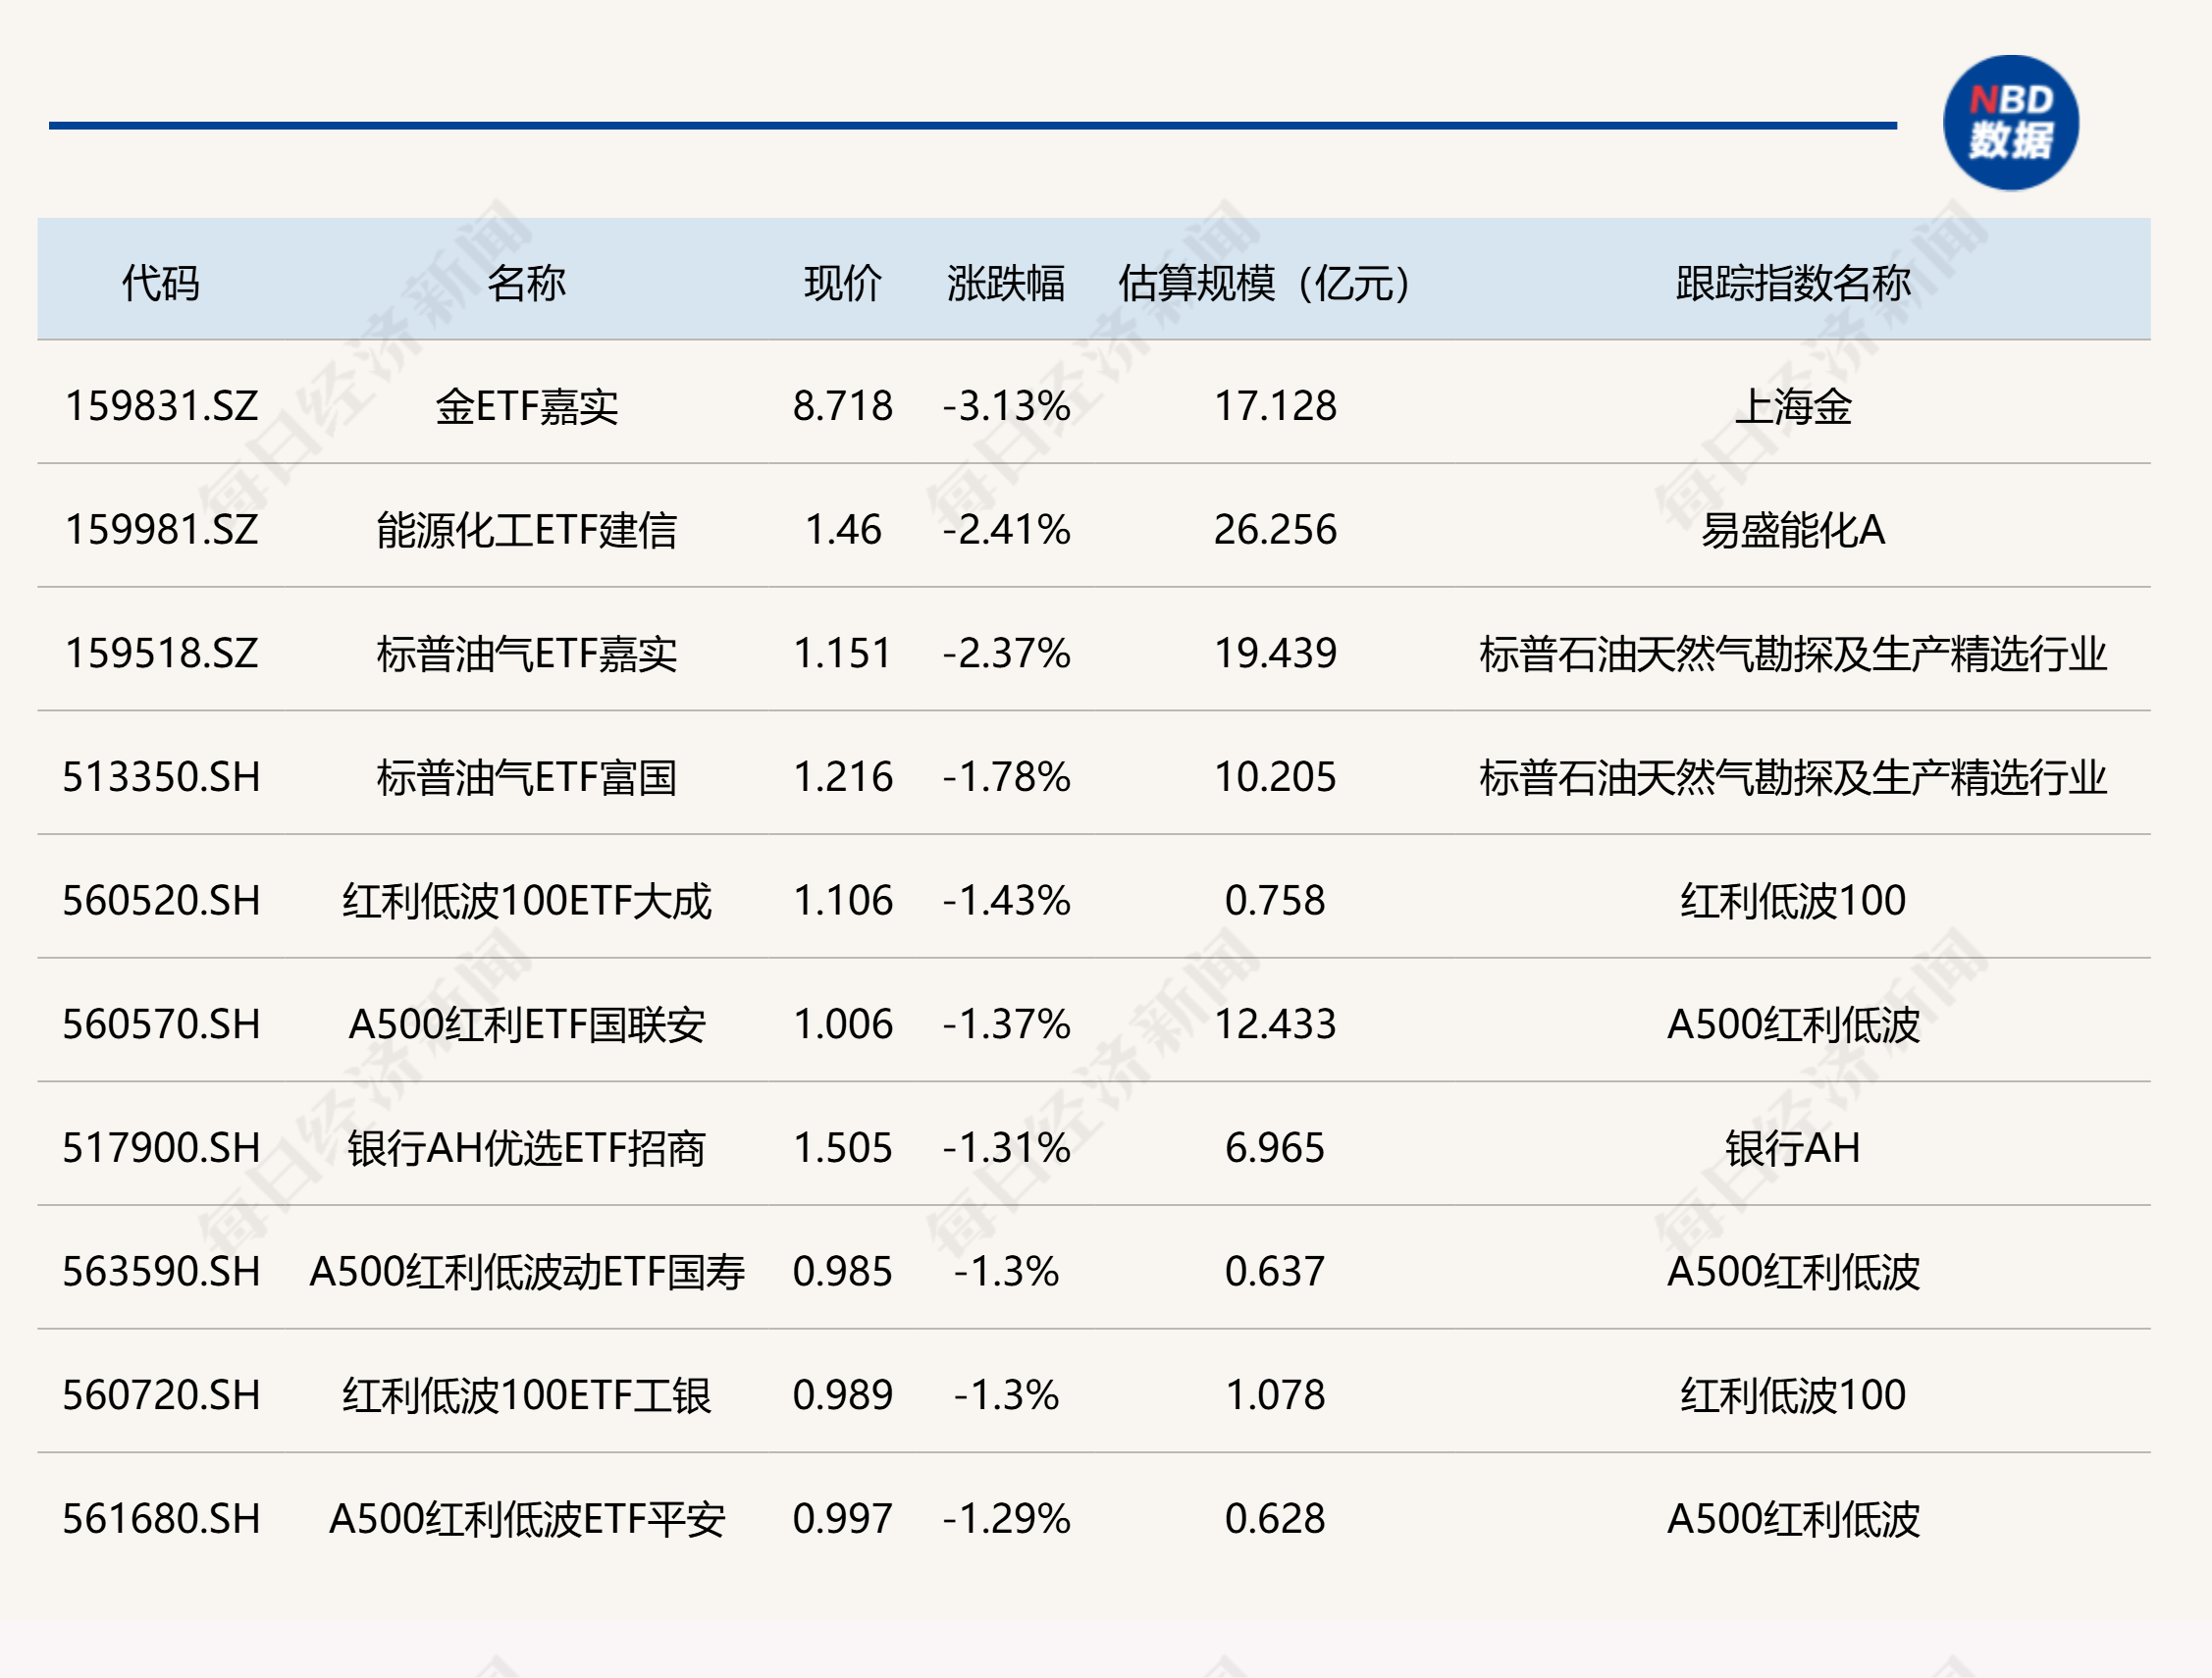
Task: Select the tracked index in the 513350.SH row
Action: (1793, 777)
